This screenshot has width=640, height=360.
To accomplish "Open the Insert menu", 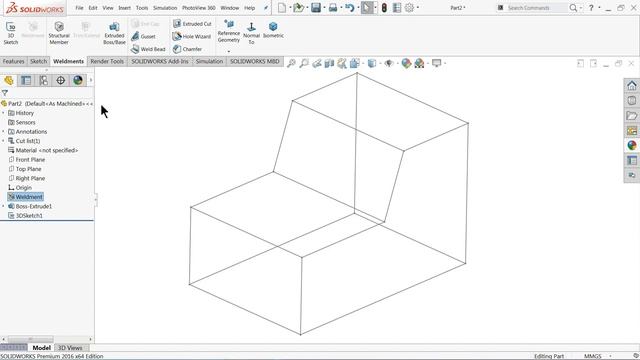I will (124, 8).
